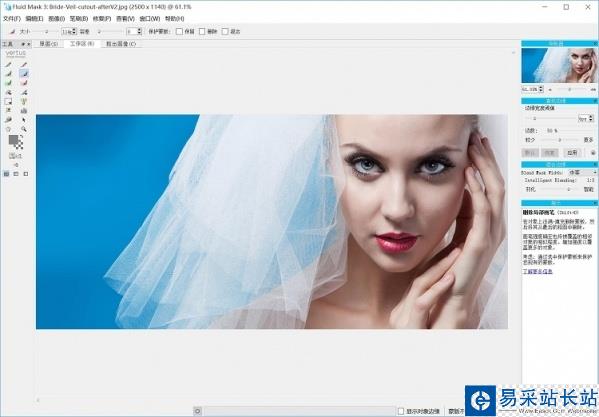Open the 查看(V) menu
This screenshot has height=417, width=599.
125,19
